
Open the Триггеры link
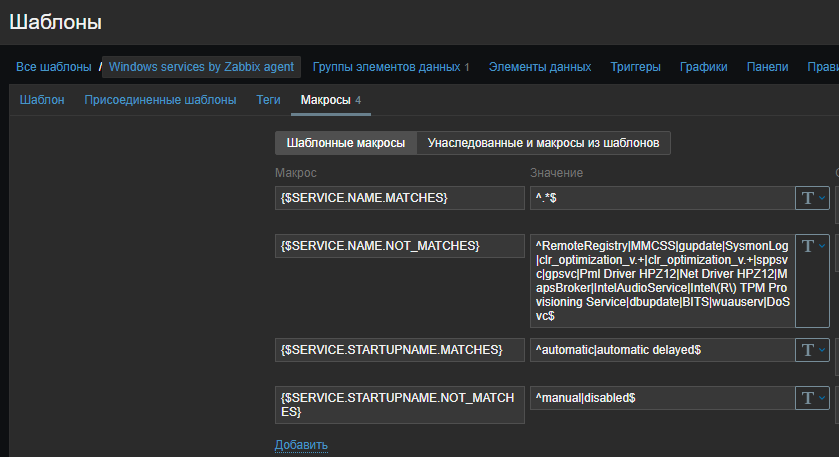click(635, 67)
